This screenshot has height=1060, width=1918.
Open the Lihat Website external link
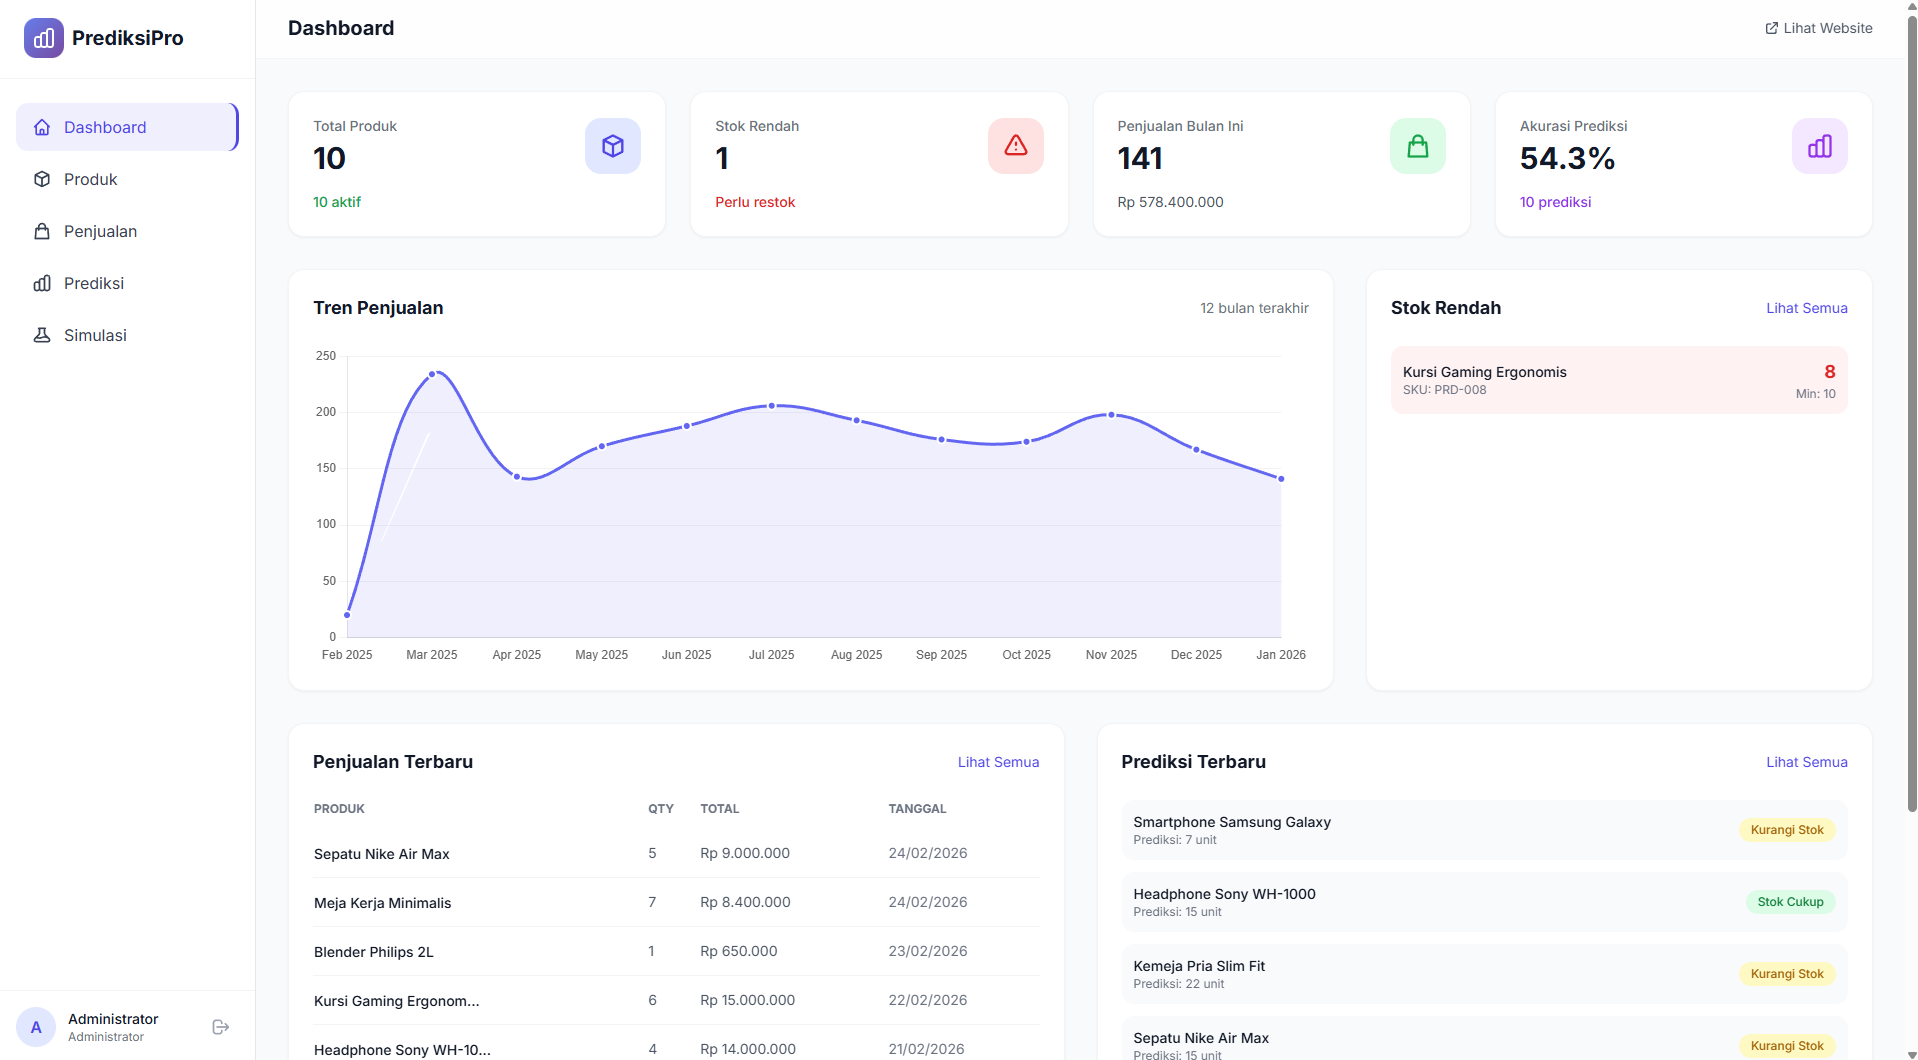(x=1818, y=28)
